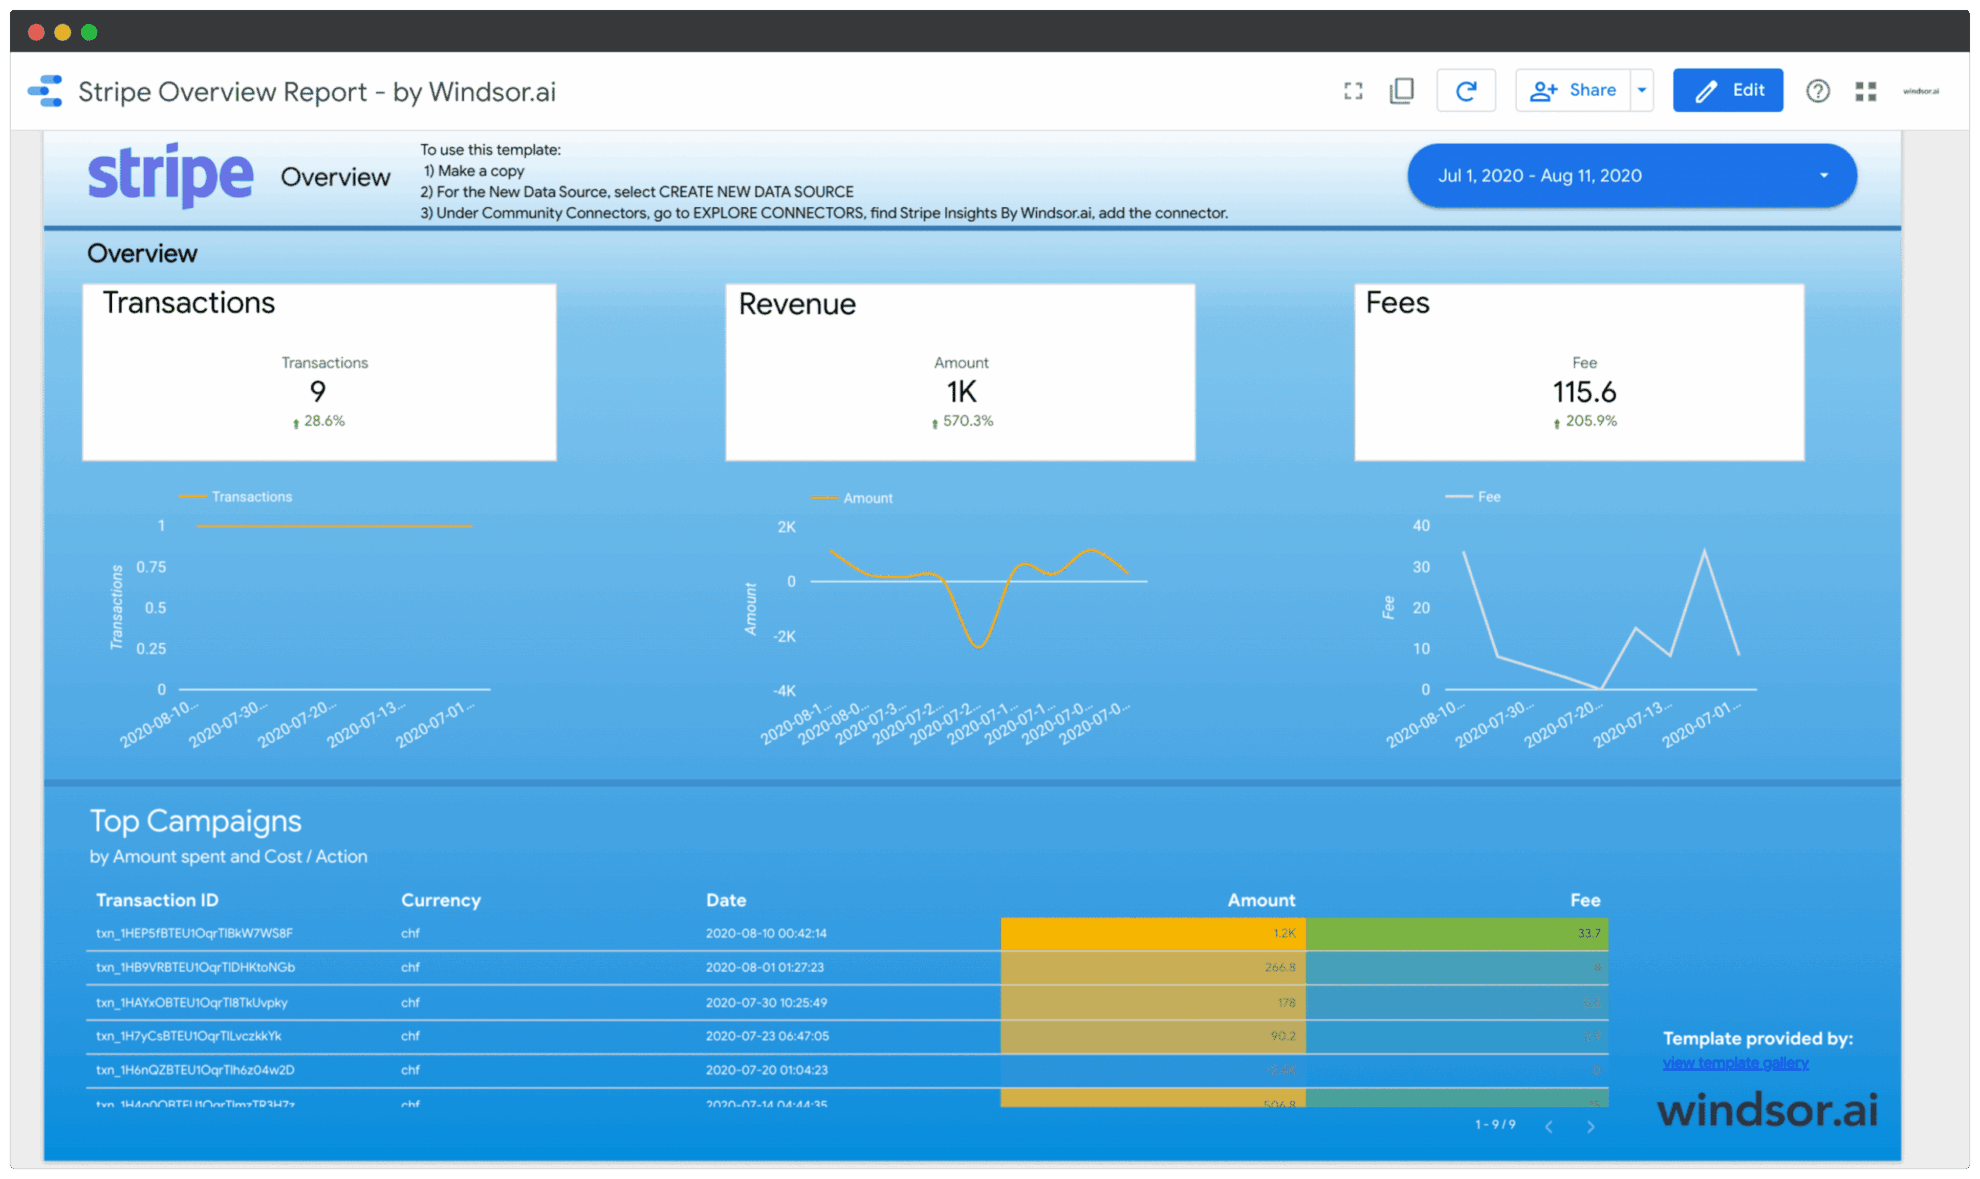This screenshot has width=1980, height=1179.
Task: Click the Transactions chart legend label
Action: (252, 497)
